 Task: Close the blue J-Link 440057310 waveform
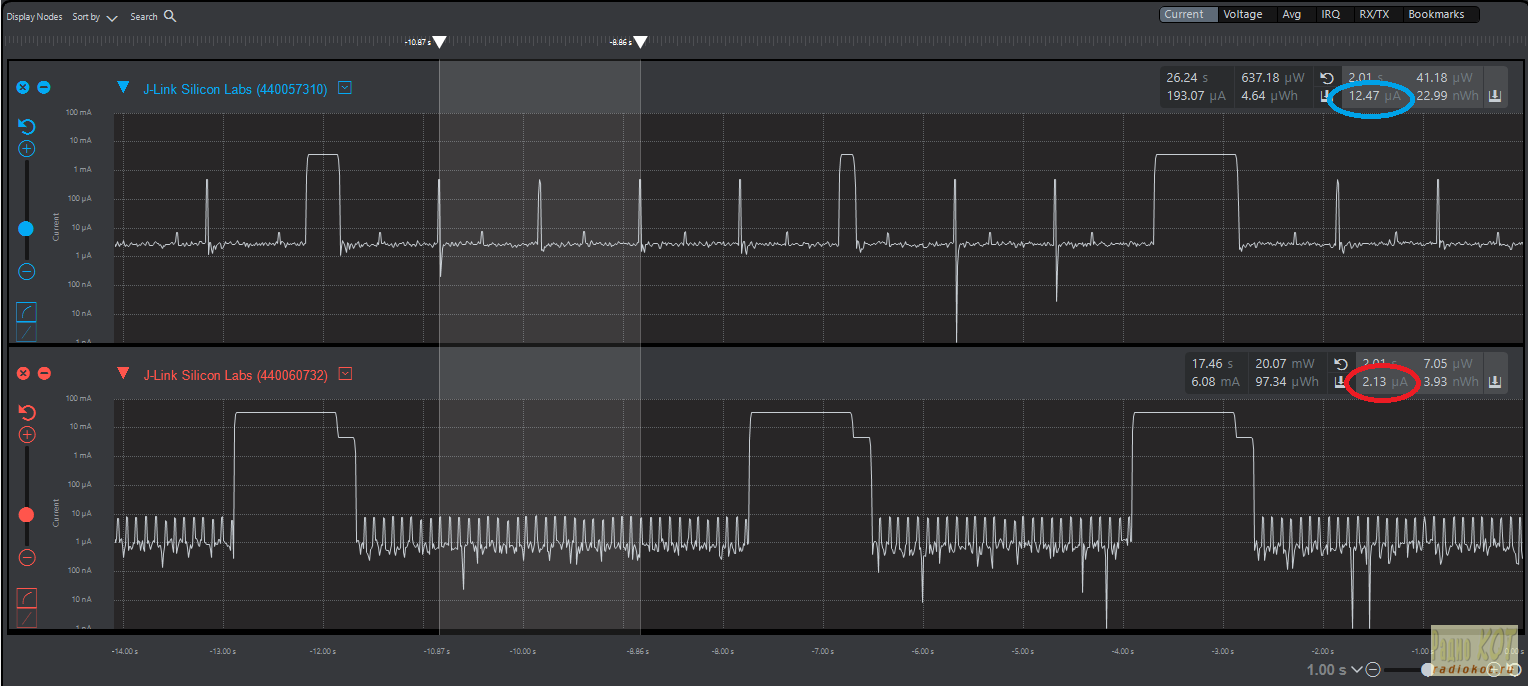point(23,88)
